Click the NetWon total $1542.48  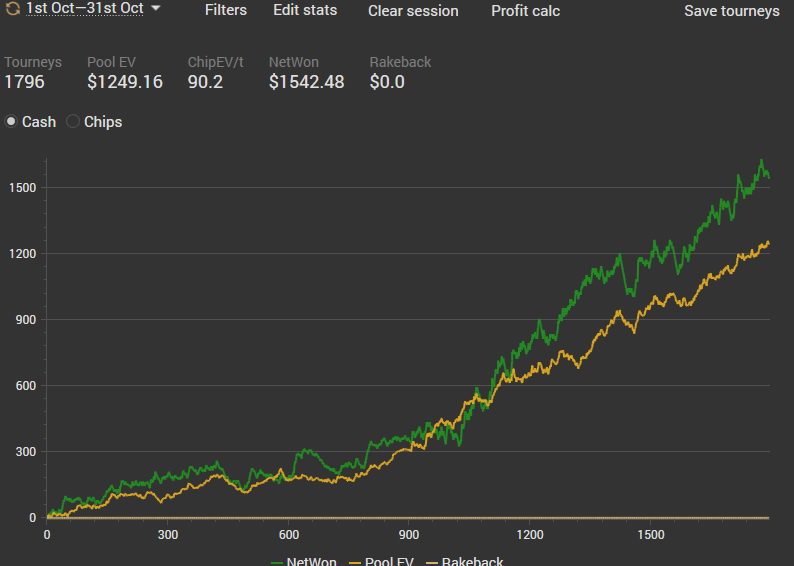pyautogui.click(x=306, y=82)
